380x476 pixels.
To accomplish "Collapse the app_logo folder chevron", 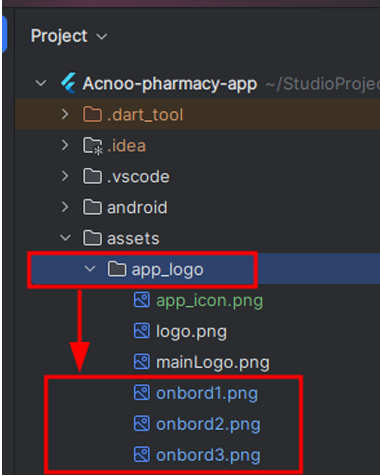I will [90, 269].
